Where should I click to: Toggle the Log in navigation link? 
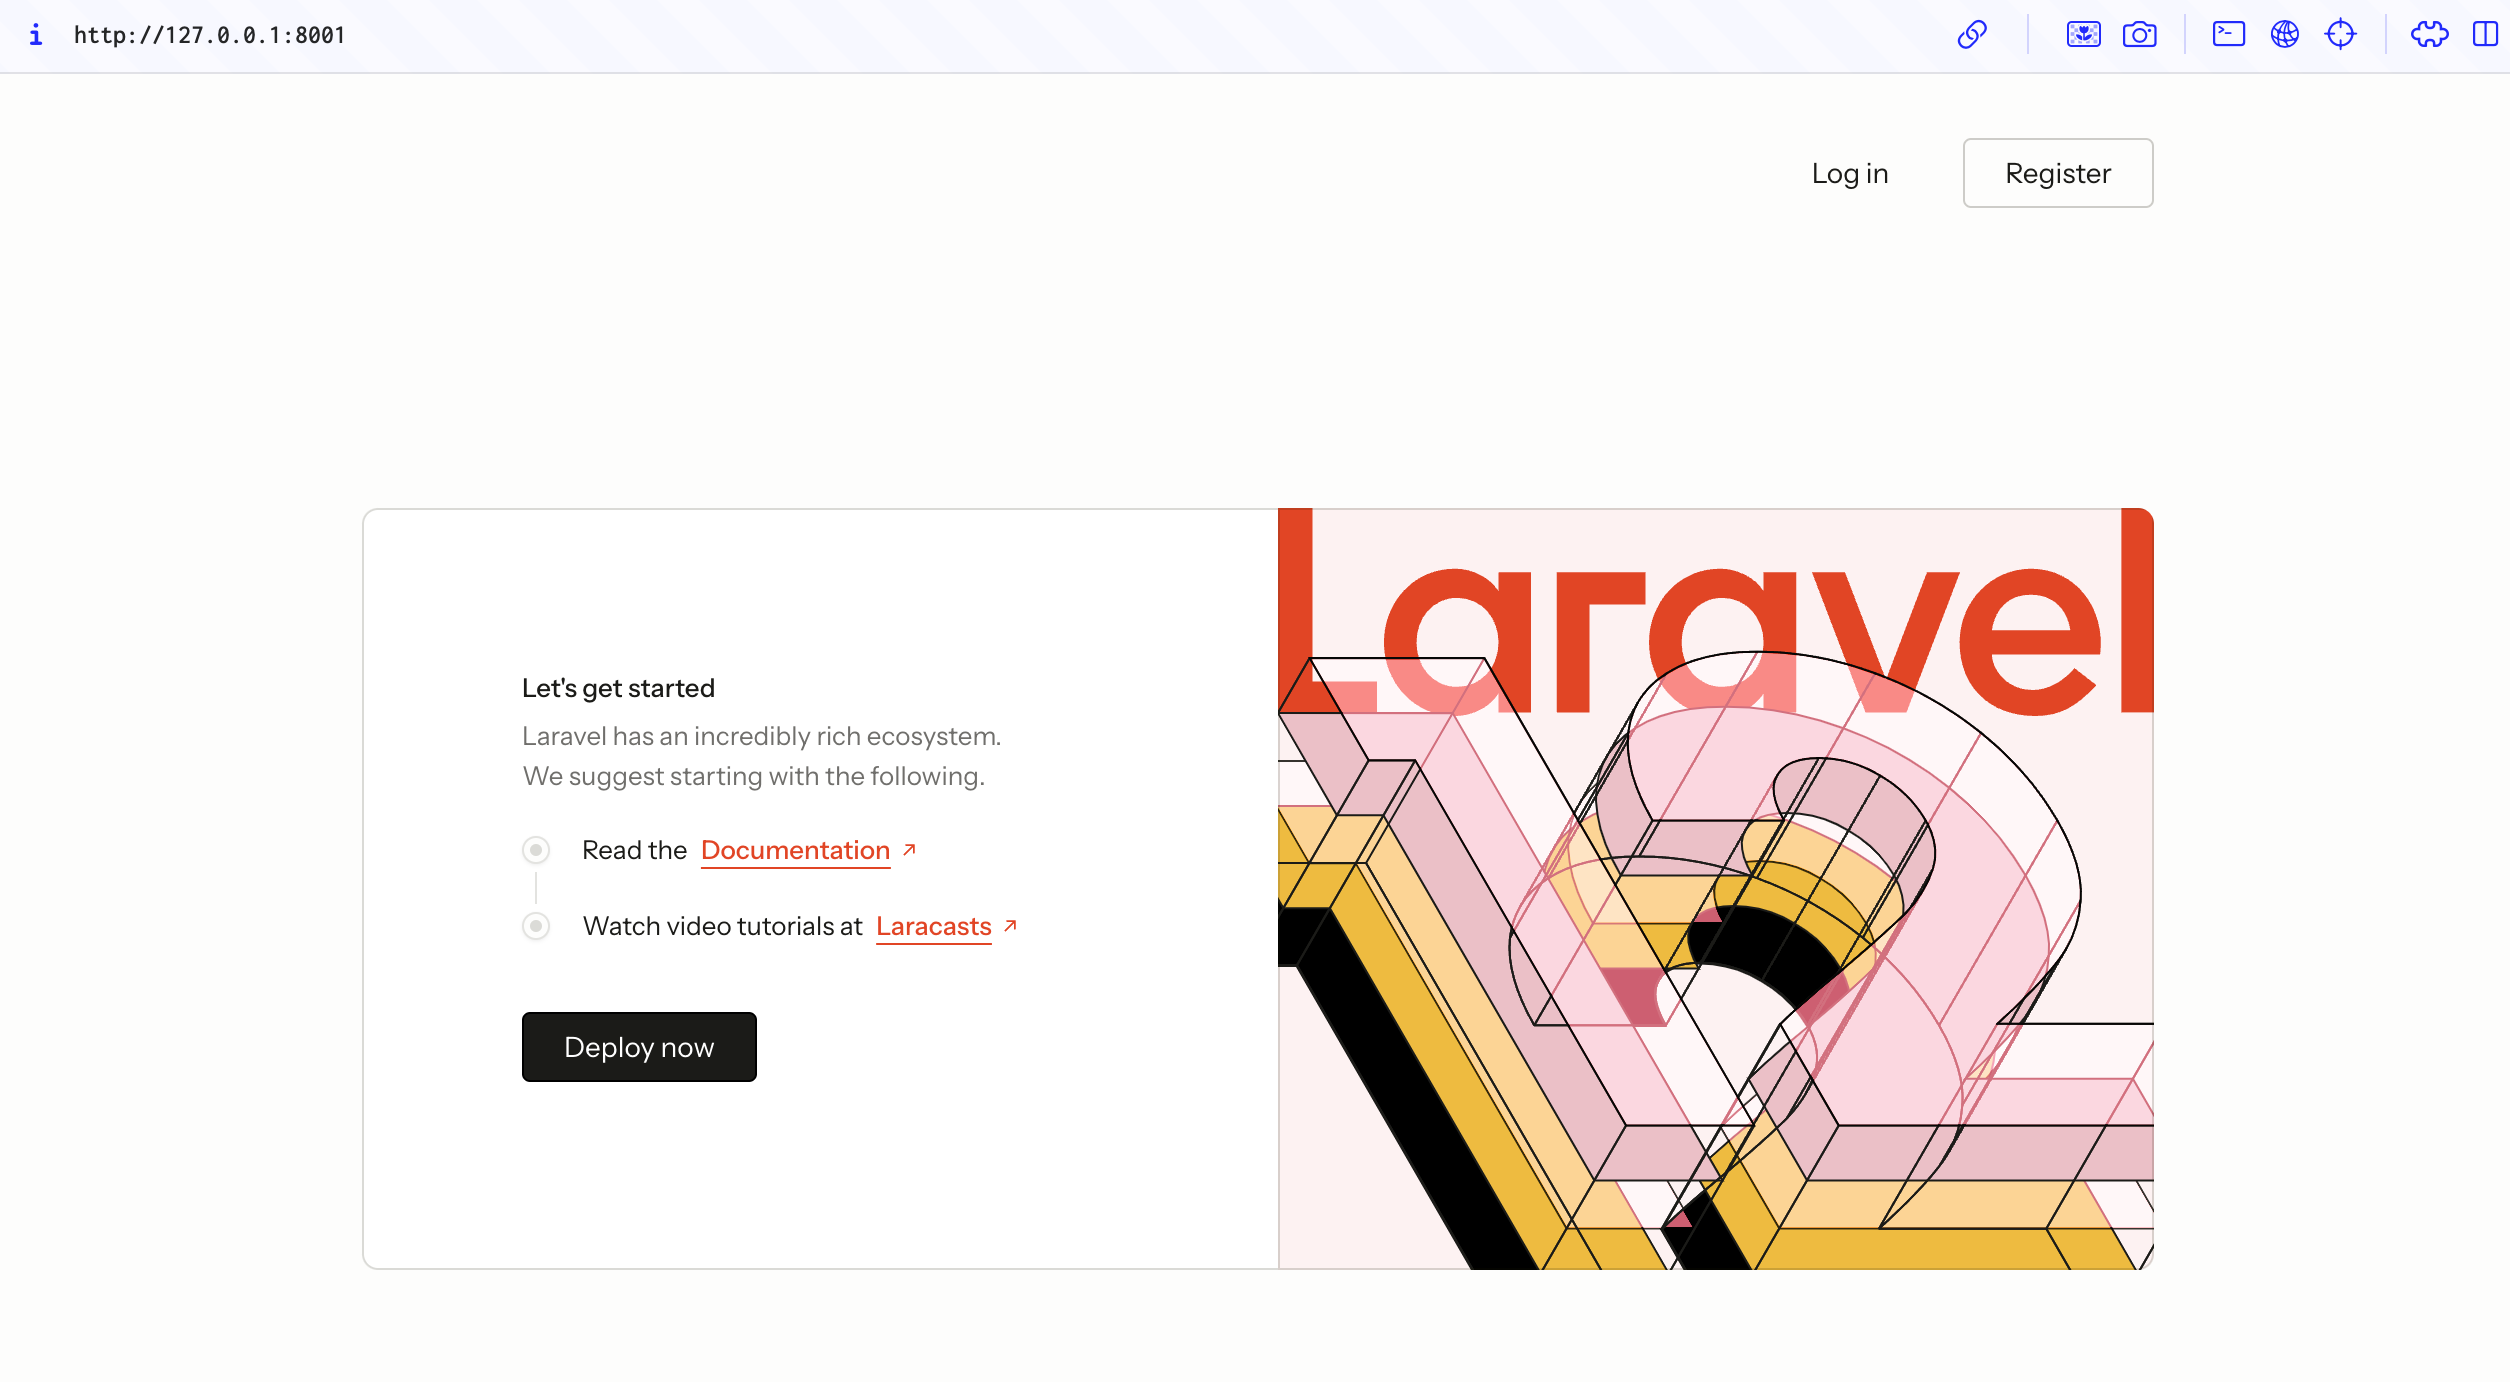(1850, 172)
